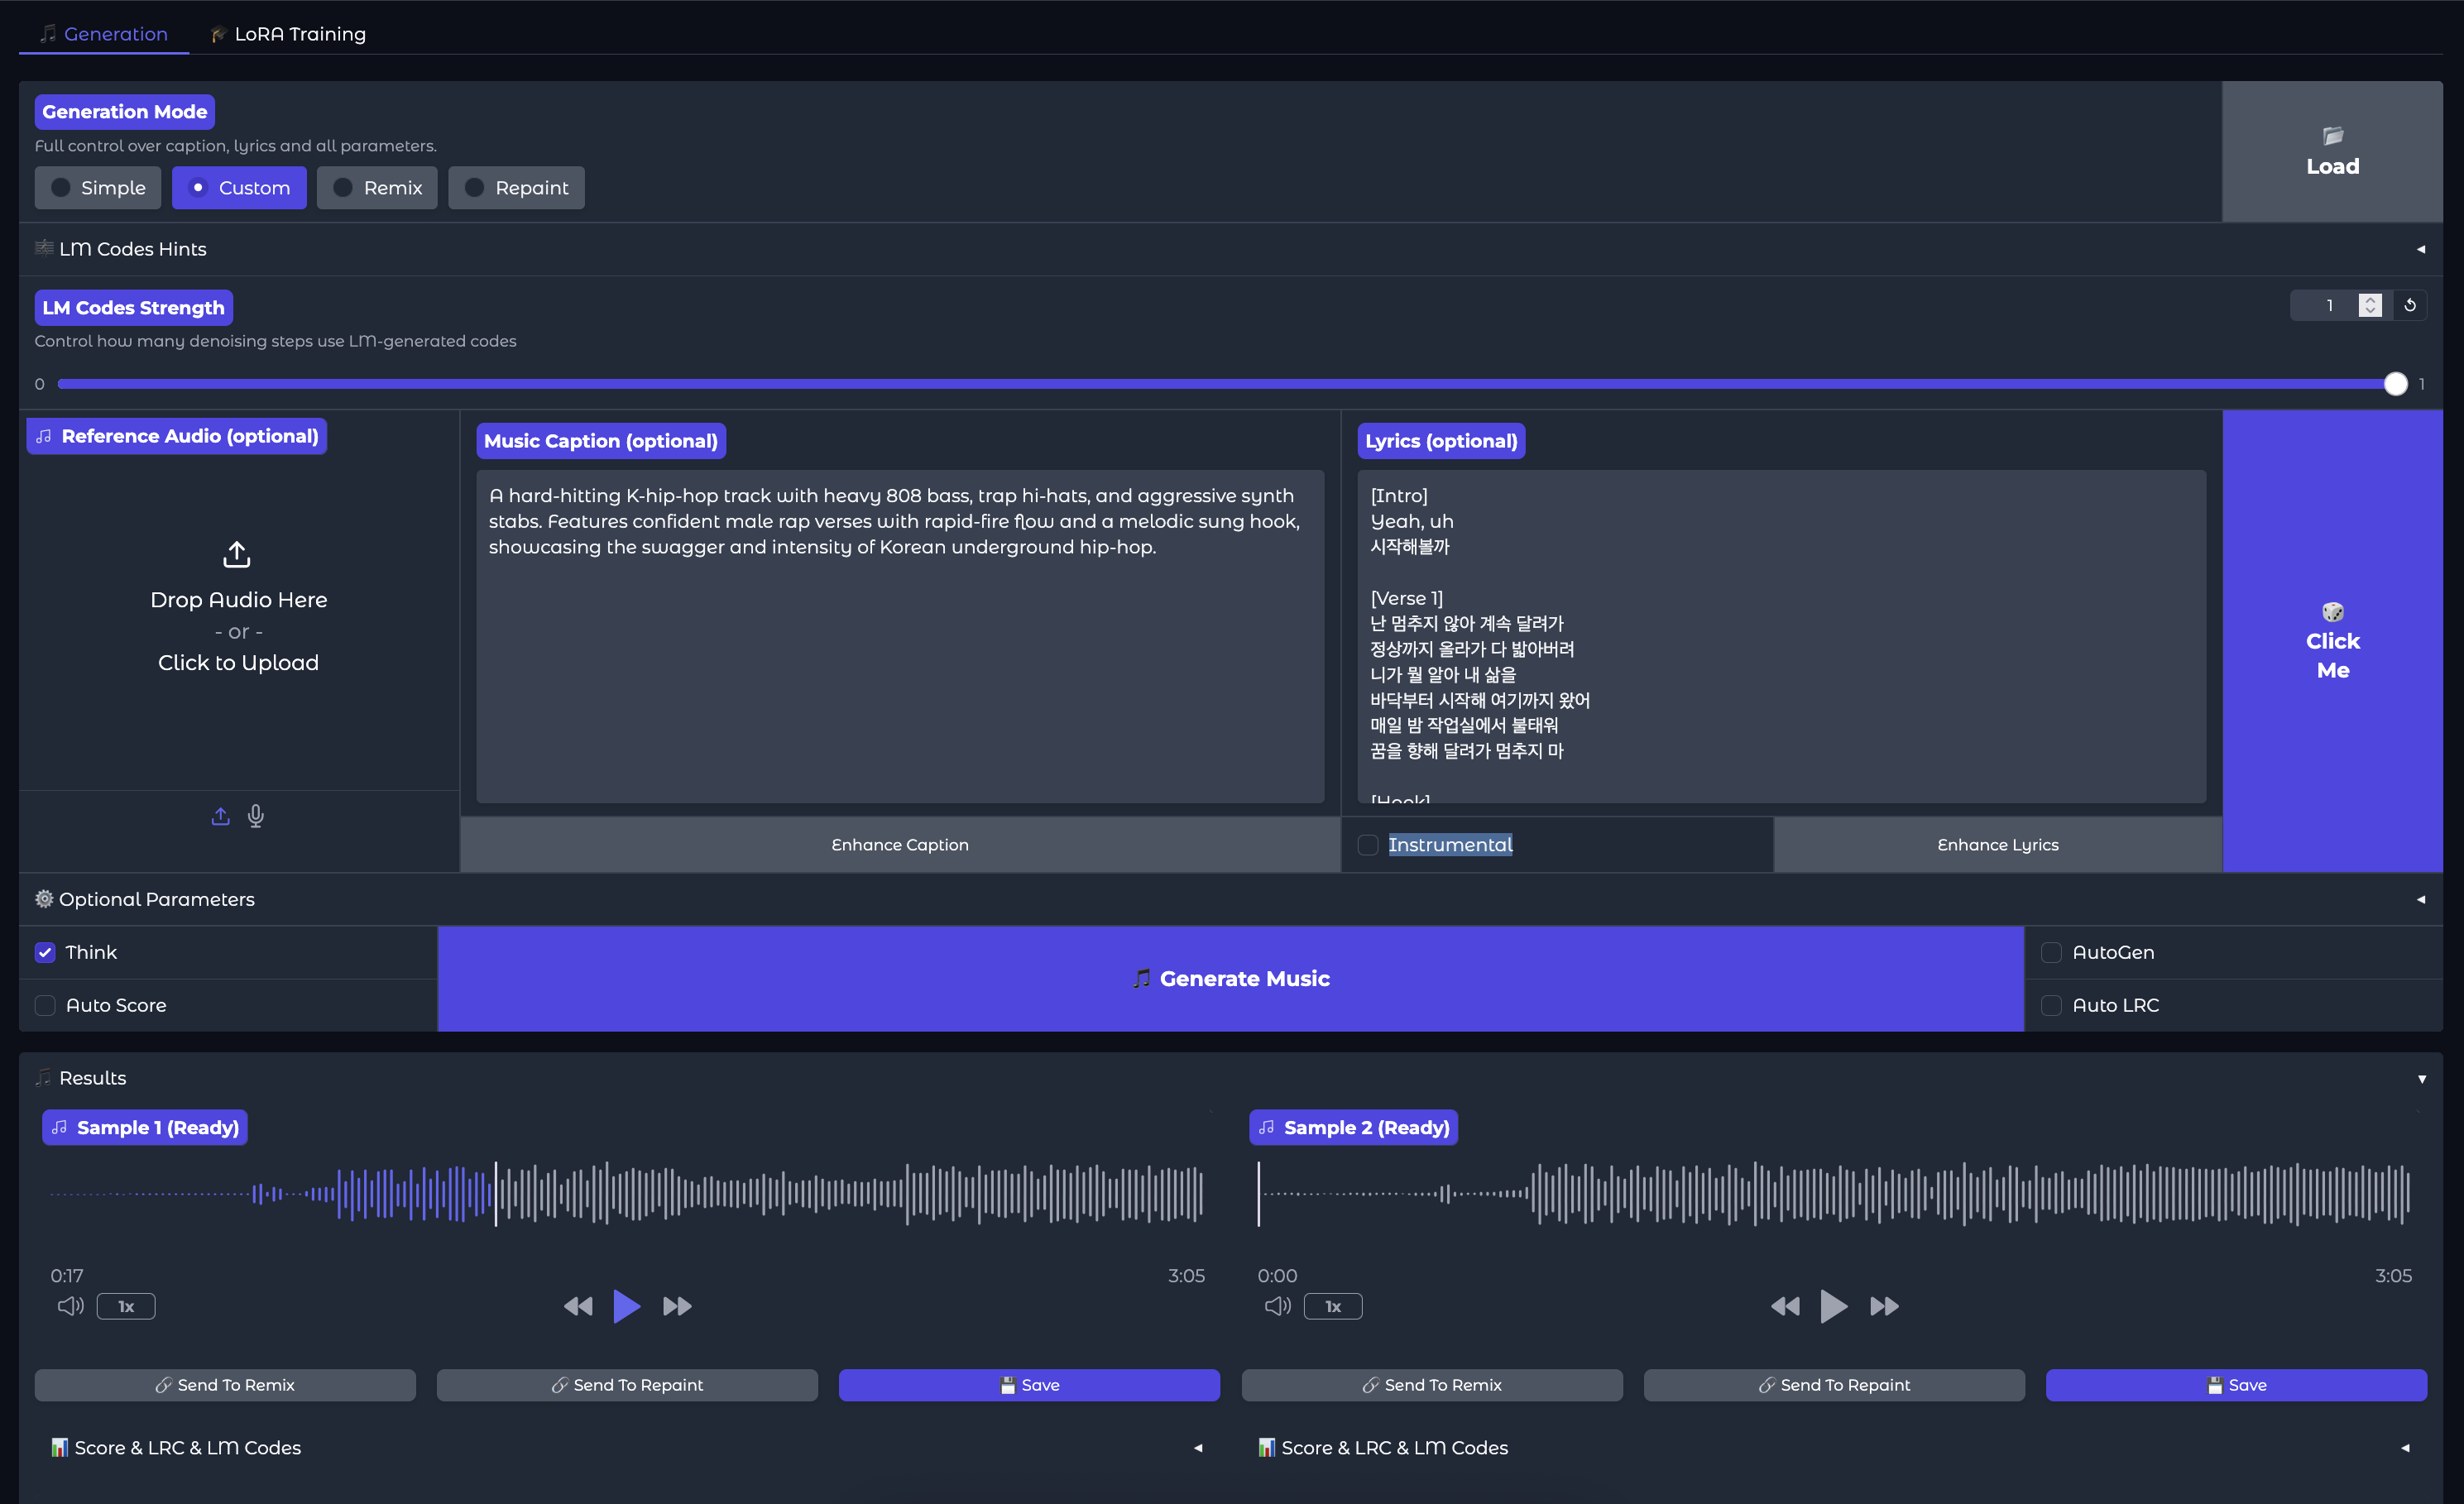Uncheck the Think checkbox
This screenshot has width=2464, height=1504.
(x=45, y=952)
